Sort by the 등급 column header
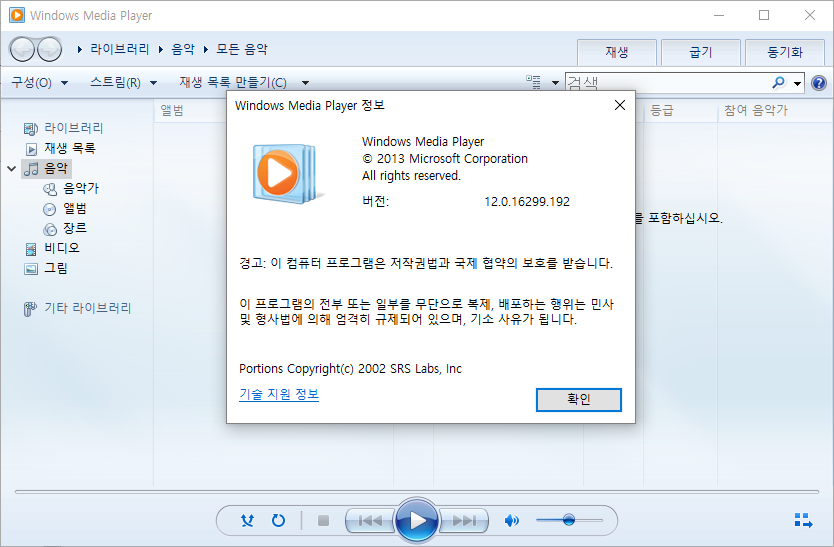 (662, 110)
